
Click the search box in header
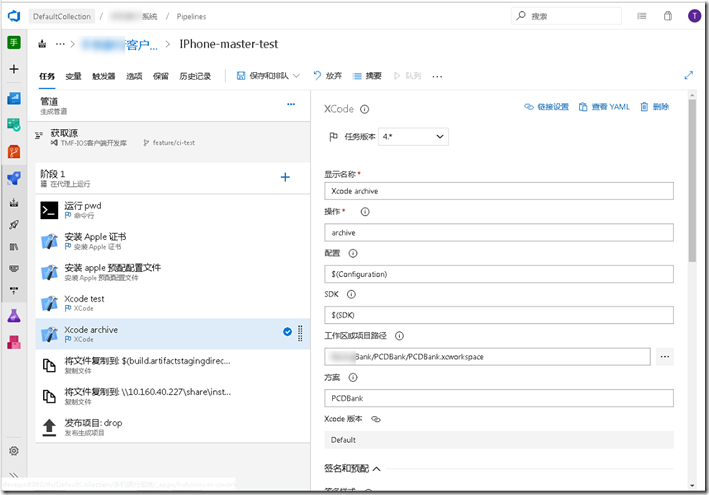[567, 16]
